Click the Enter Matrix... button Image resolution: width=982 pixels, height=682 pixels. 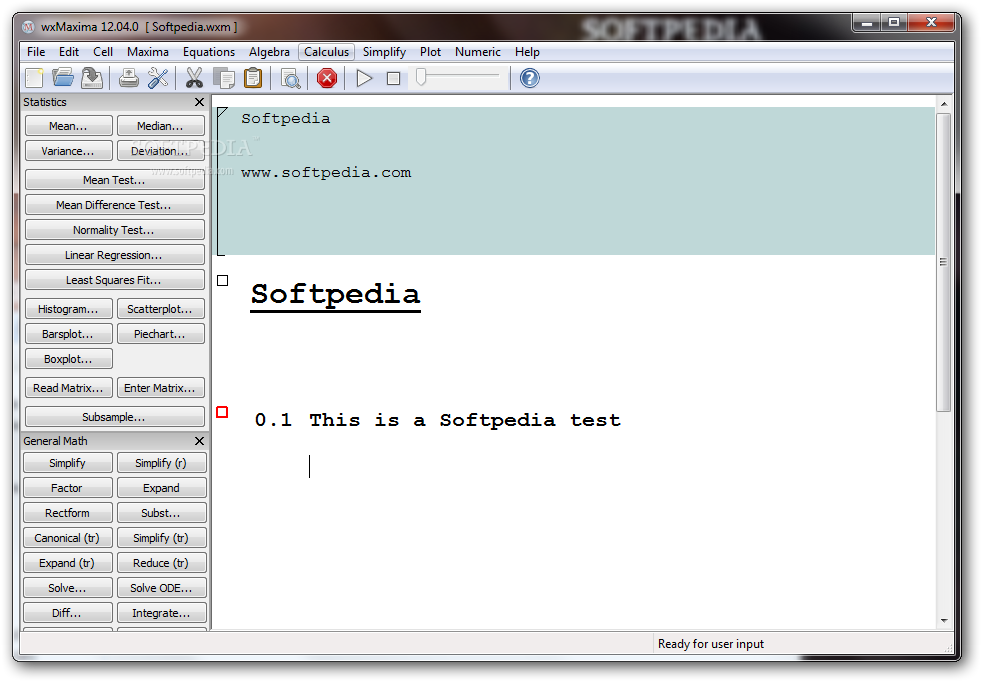click(x=161, y=388)
